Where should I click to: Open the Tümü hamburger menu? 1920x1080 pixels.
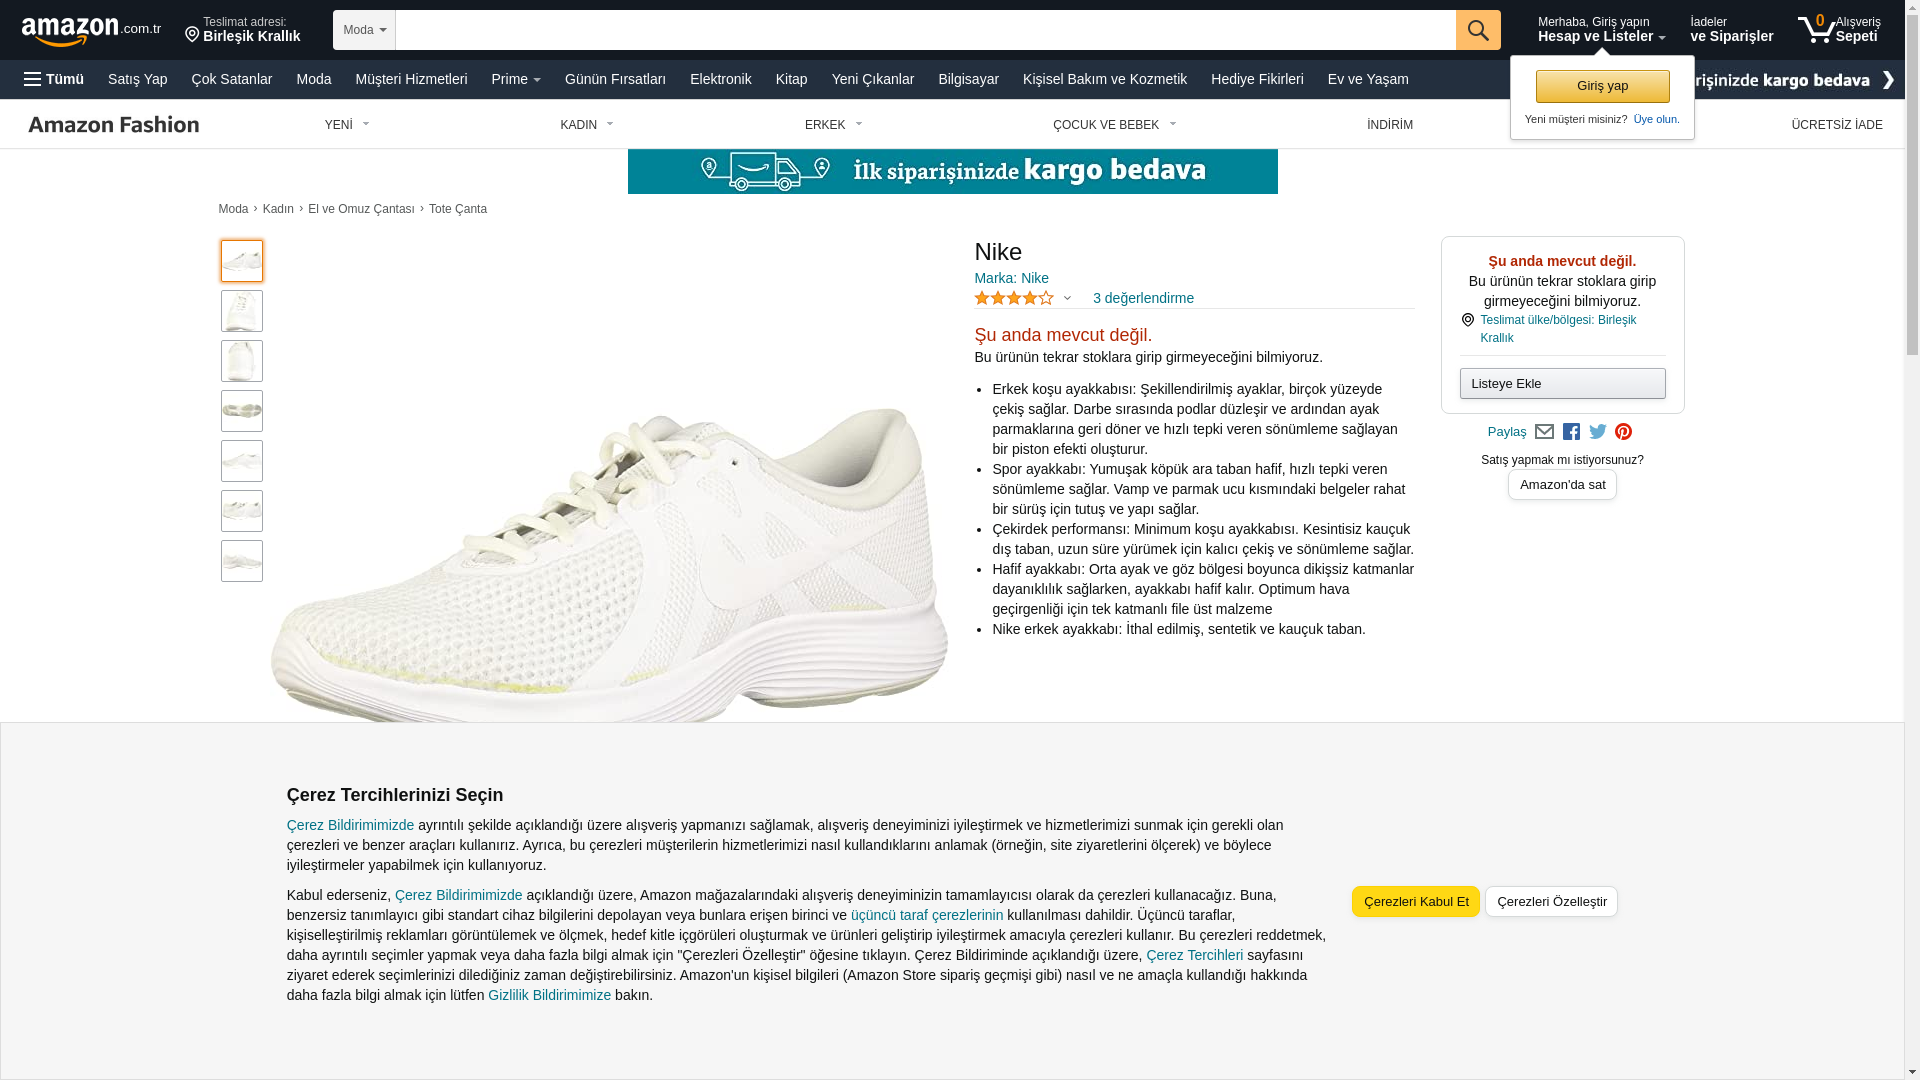click(x=54, y=79)
